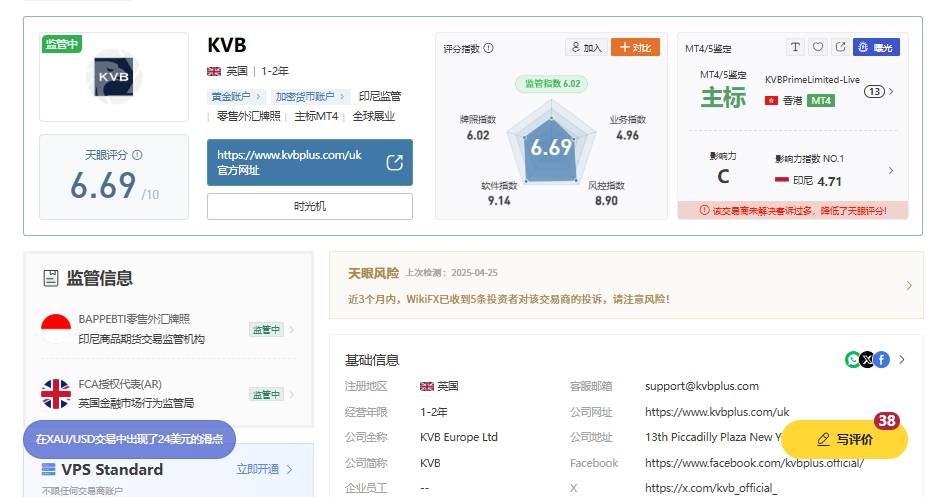Image resolution: width=945 pixels, height=497 pixels.
Task: Click the Indonesia flag icon for BAPPEBTI
Action: [56, 328]
